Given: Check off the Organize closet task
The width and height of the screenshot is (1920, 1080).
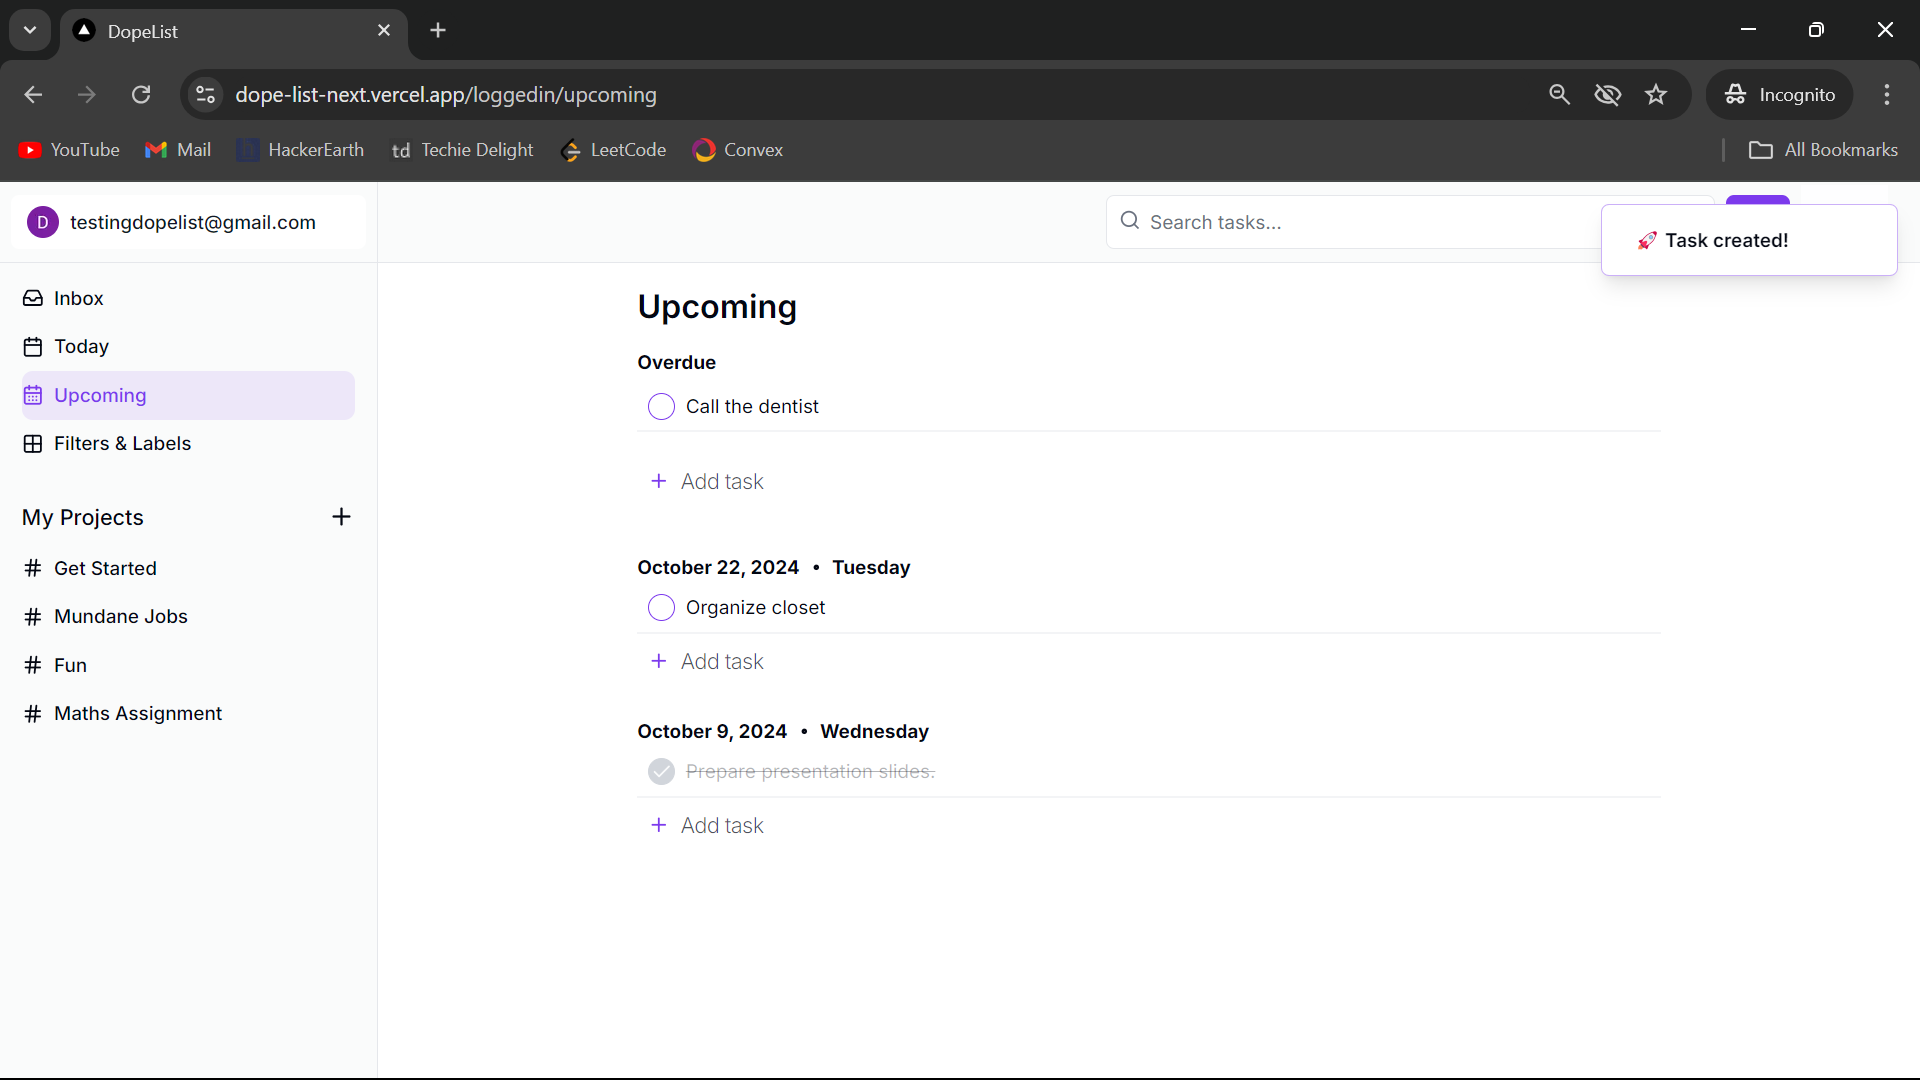Looking at the screenshot, I should click(661, 608).
